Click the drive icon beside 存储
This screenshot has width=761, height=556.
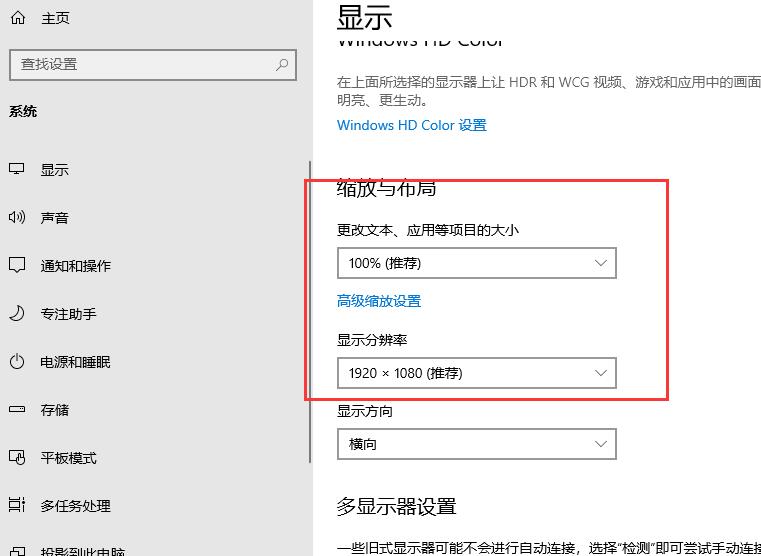pyautogui.click(x=17, y=409)
